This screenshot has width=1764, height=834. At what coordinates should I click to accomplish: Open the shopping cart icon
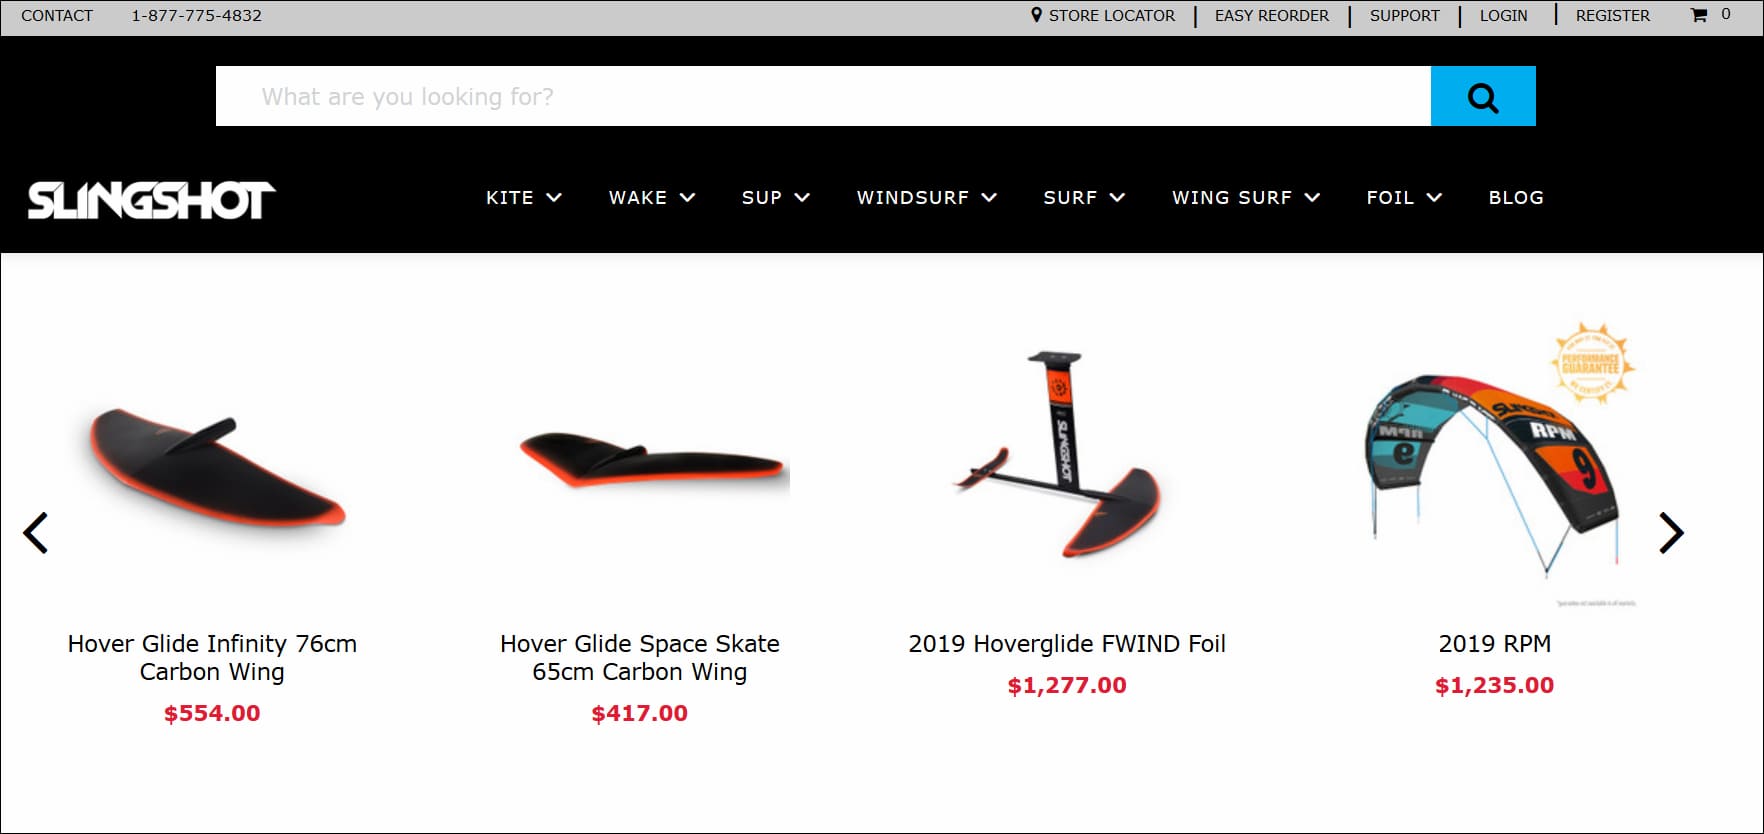tap(1699, 15)
